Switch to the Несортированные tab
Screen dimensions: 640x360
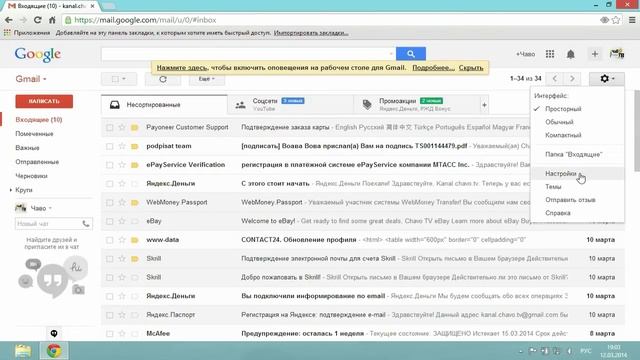tap(164, 105)
